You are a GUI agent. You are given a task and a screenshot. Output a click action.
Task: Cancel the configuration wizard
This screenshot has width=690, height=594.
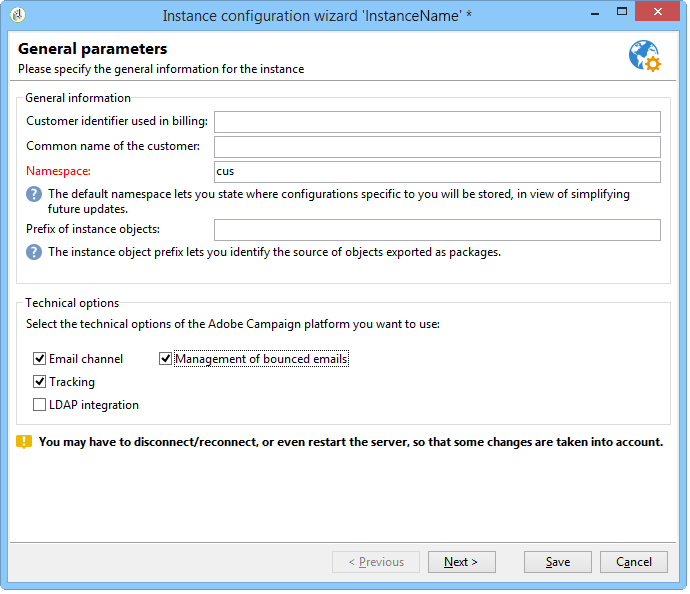tap(634, 562)
